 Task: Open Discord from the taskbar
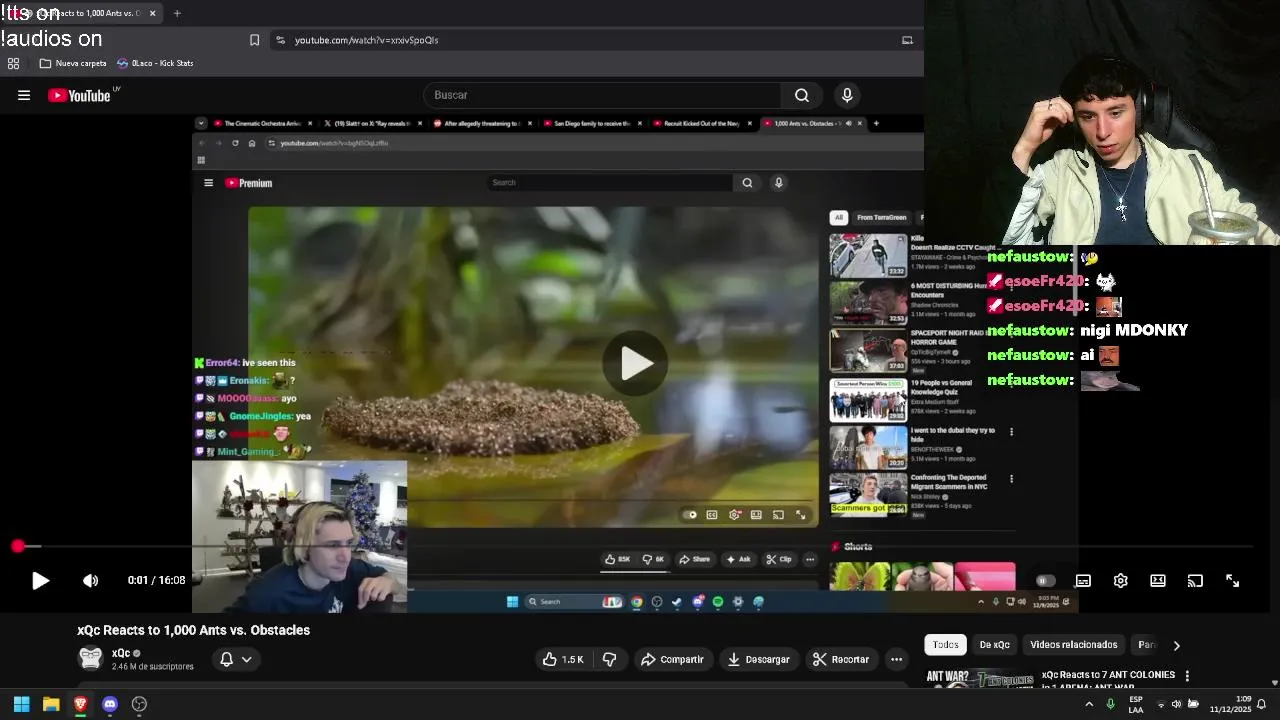point(110,704)
